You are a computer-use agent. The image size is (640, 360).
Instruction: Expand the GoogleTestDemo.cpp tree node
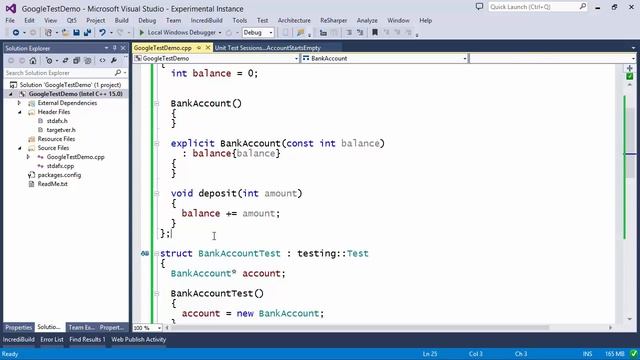pos(28,157)
